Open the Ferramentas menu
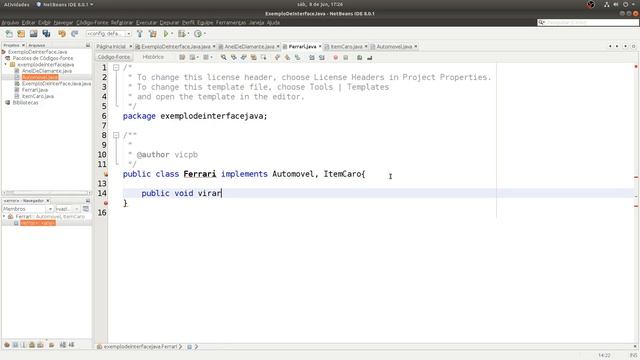The height and width of the screenshot is (360, 640). [x=231, y=22]
